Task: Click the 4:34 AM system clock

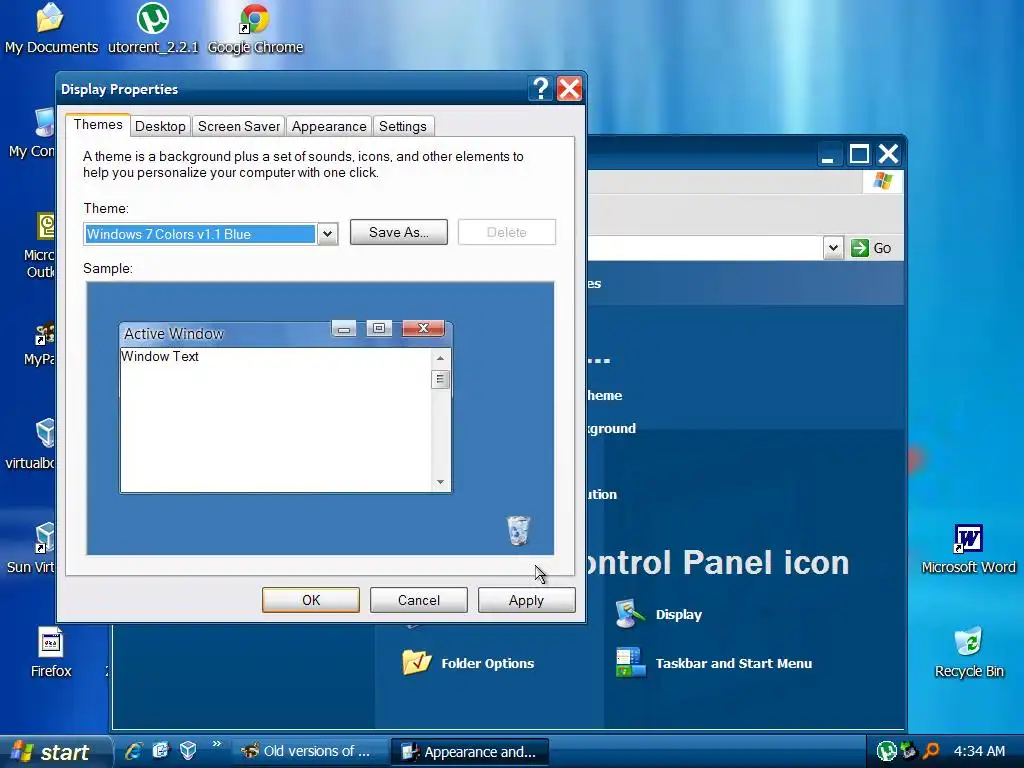Action: (979, 751)
